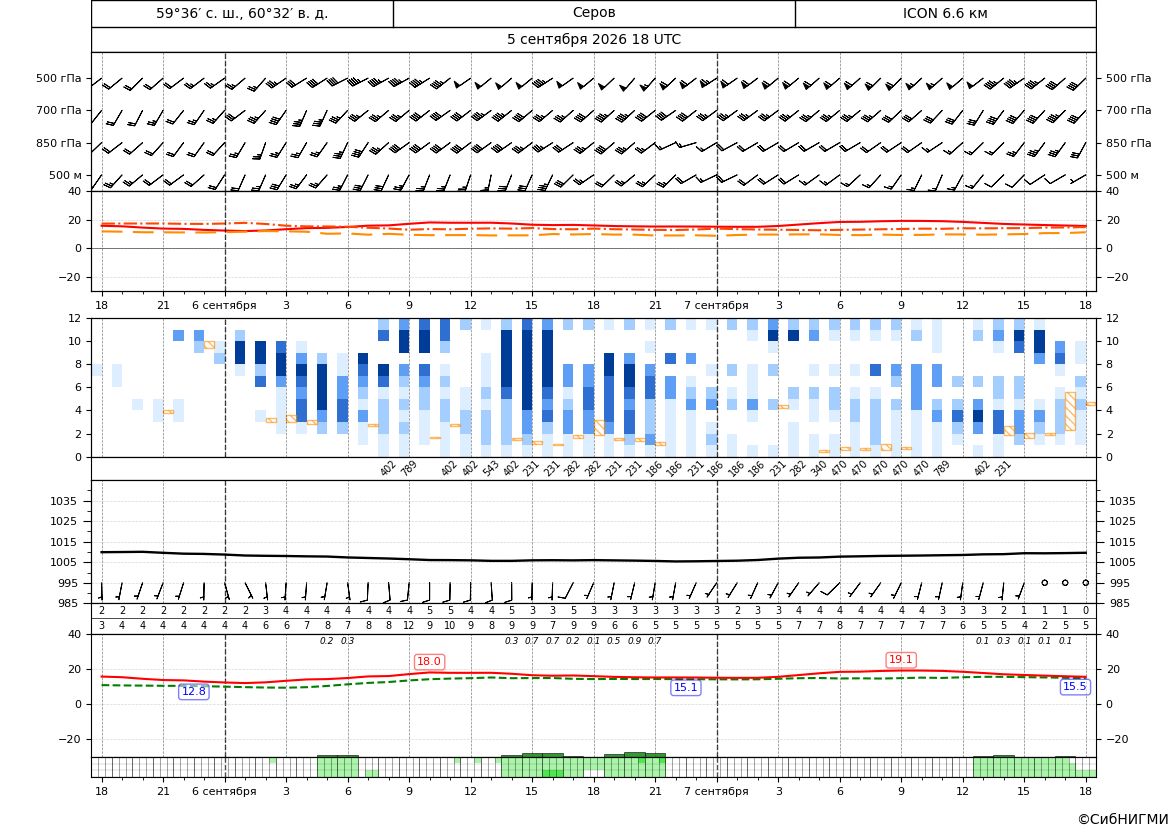This screenshot has width=1169, height=827.
Task: Click the left 500 гПа level label
Action: [x=59, y=78]
